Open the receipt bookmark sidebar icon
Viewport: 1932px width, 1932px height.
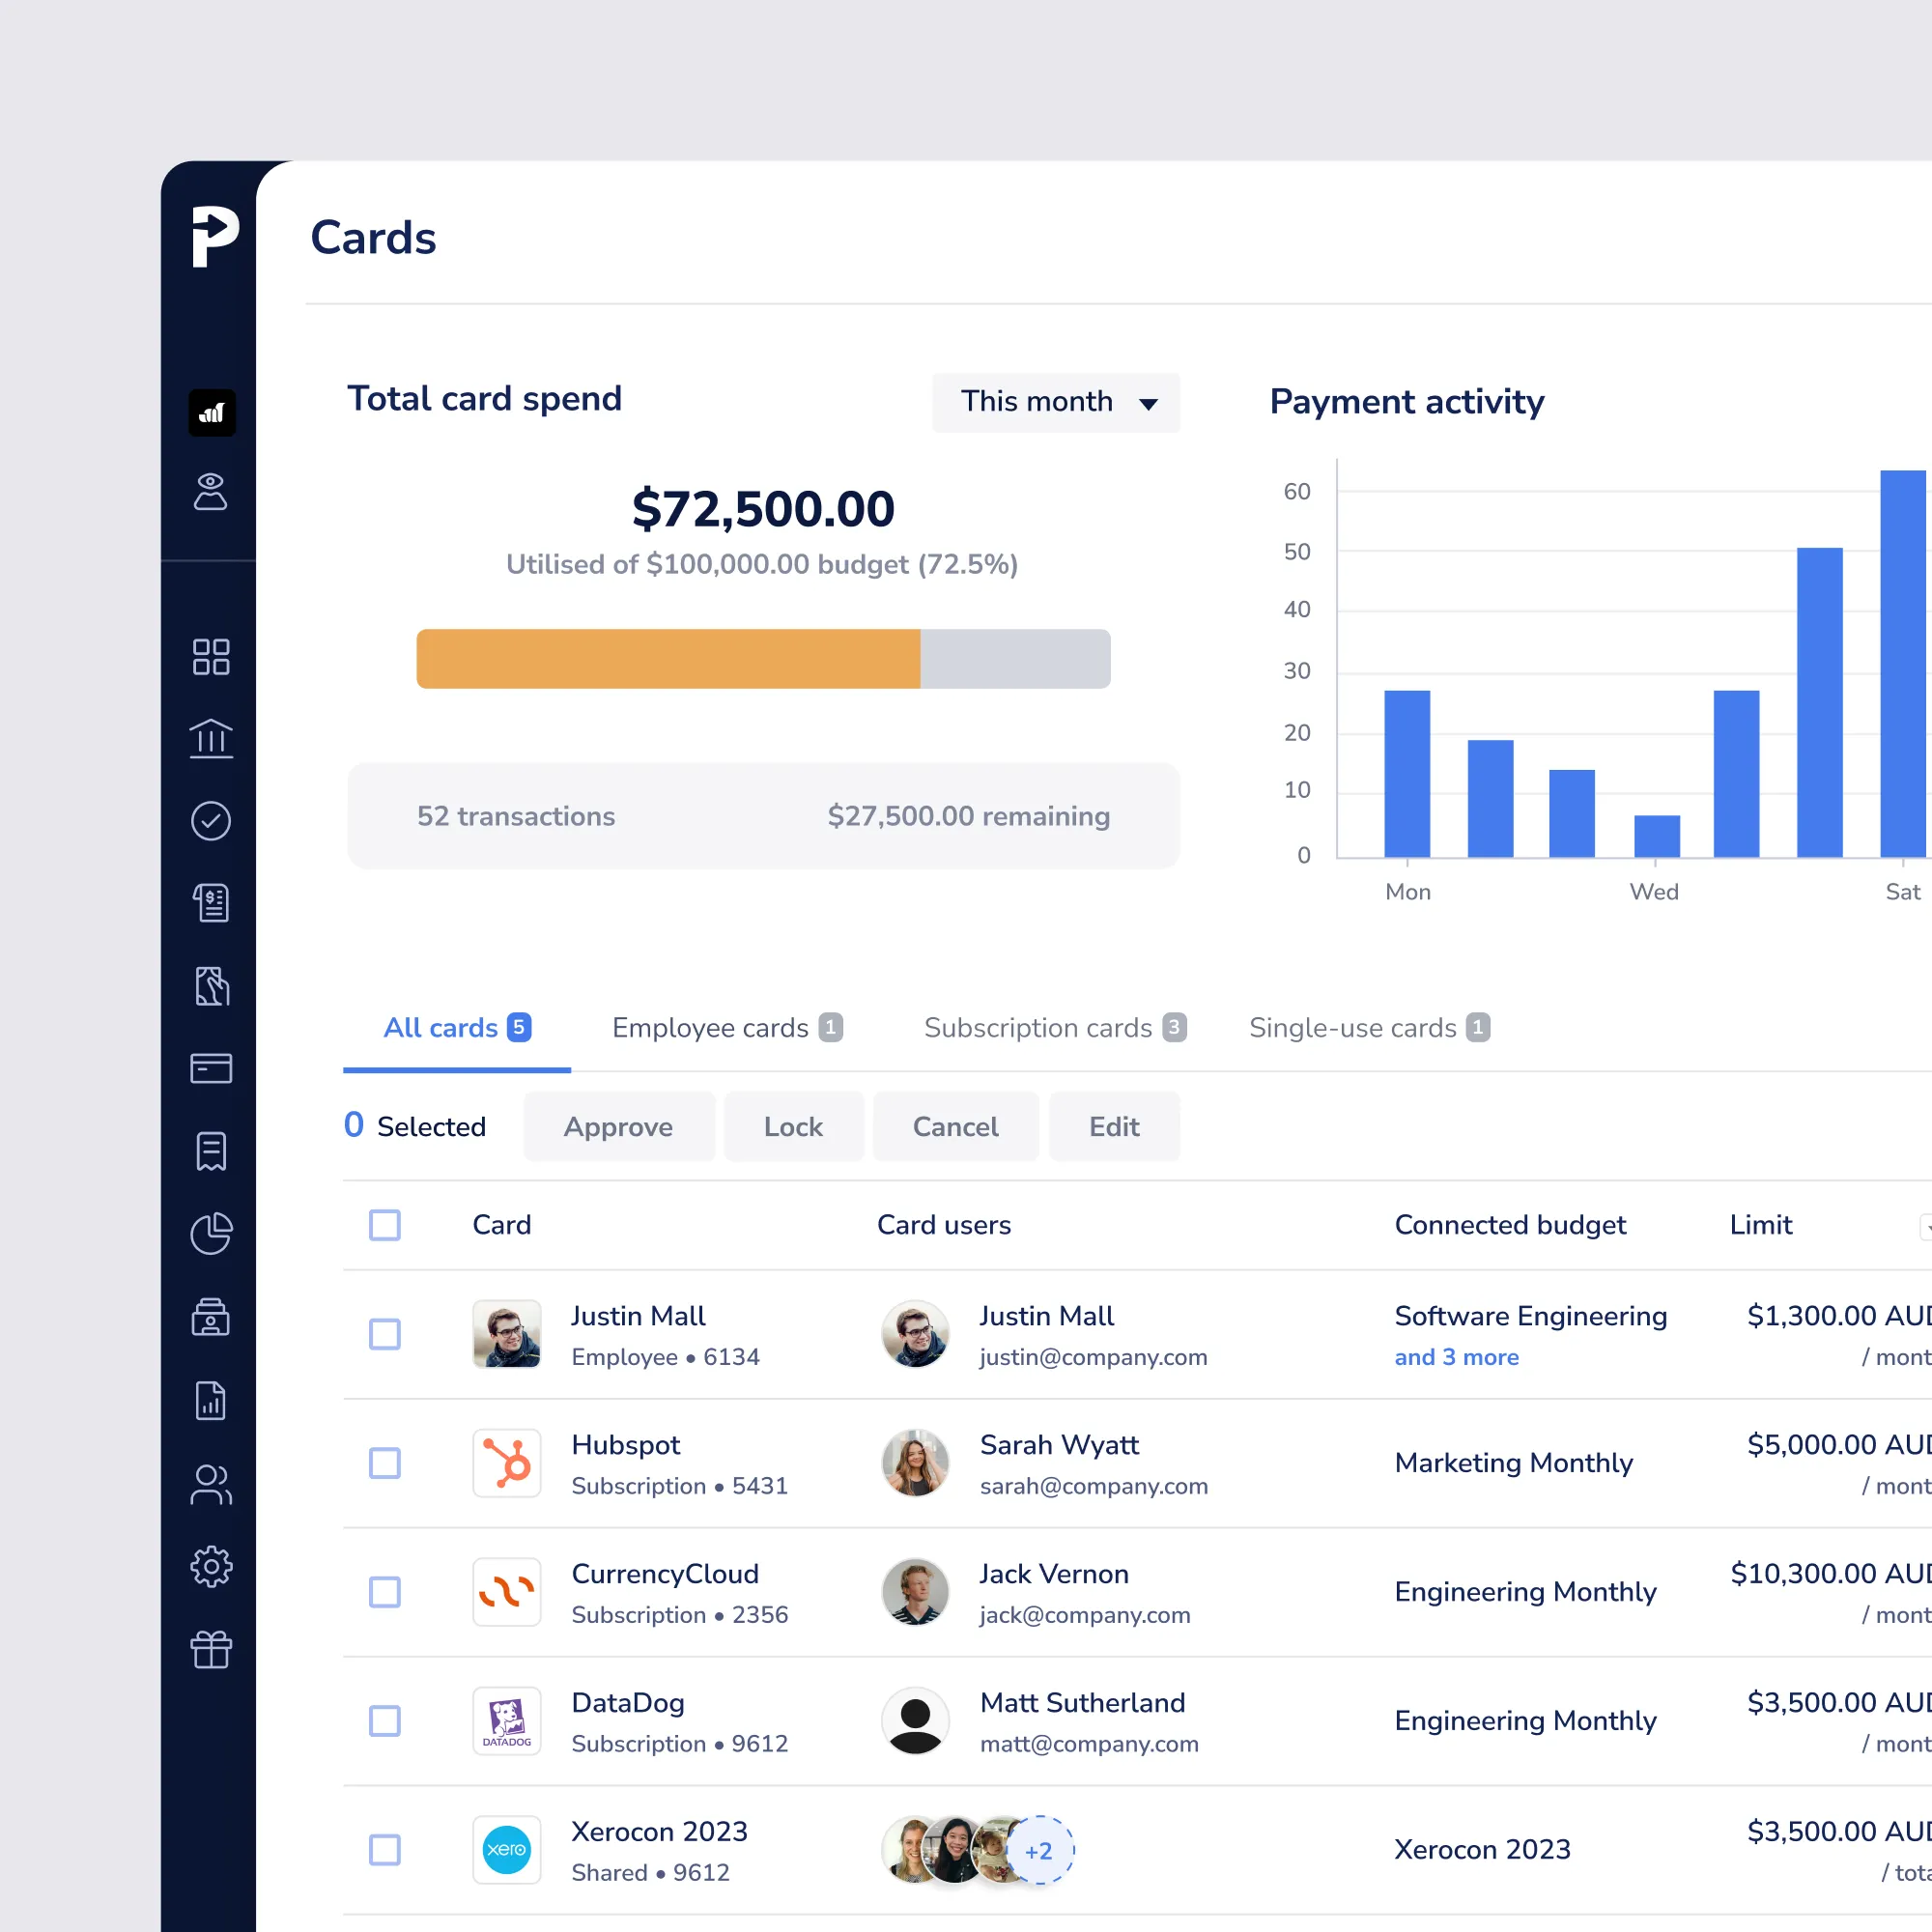point(211,1151)
